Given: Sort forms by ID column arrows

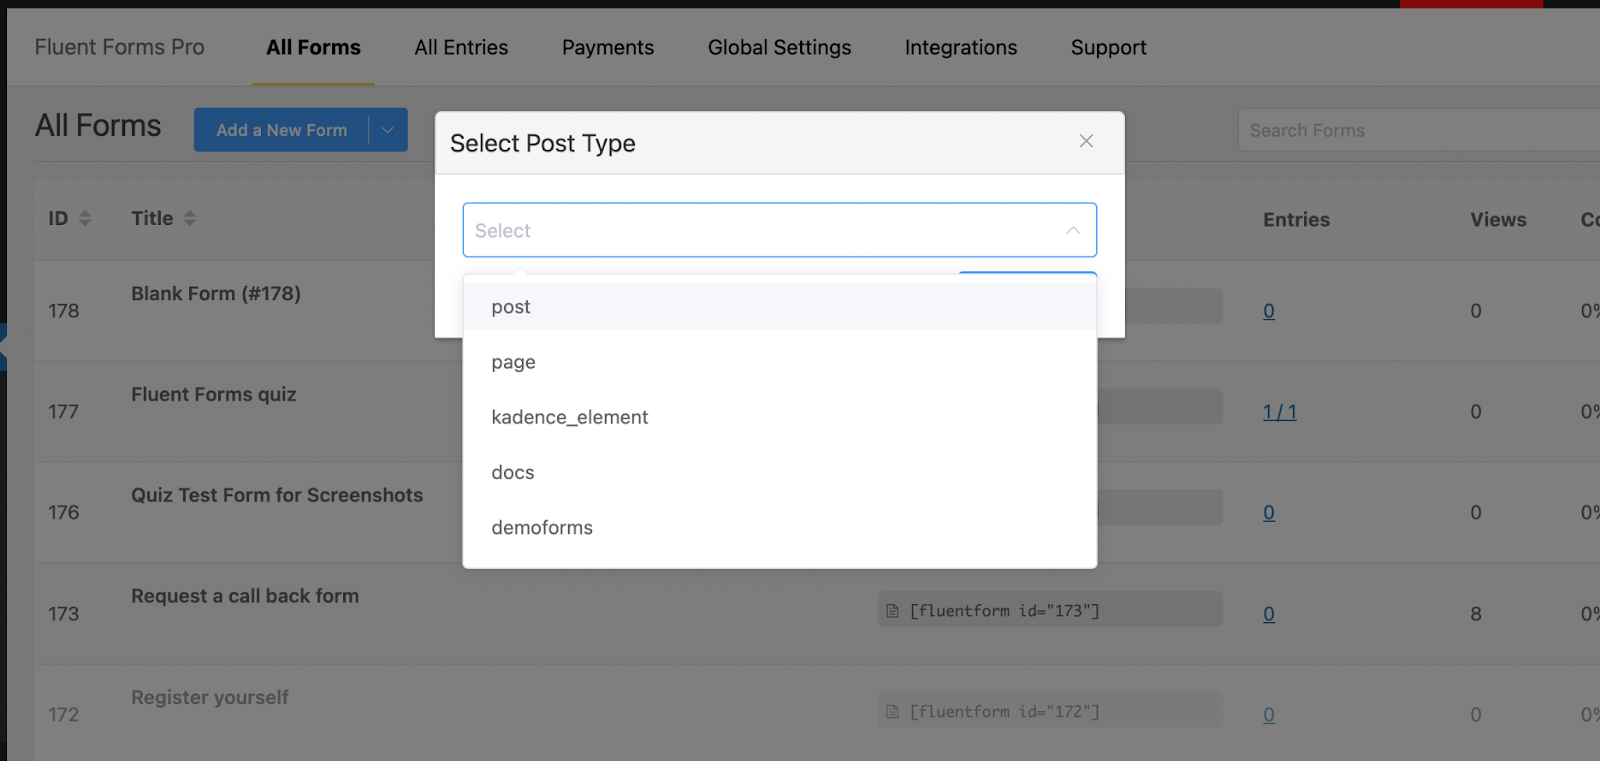Looking at the screenshot, I should pyautogui.click(x=85, y=218).
